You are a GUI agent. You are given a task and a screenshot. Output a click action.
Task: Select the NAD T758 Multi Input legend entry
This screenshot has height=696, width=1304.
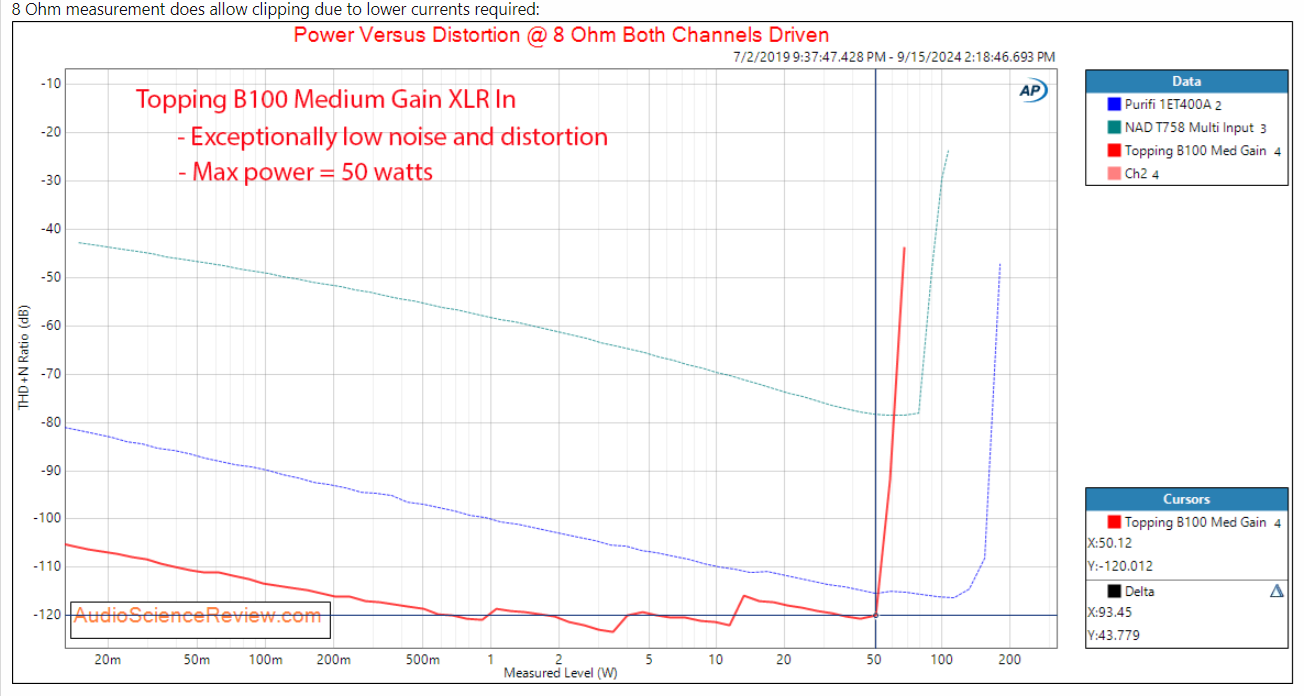point(1196,127)
